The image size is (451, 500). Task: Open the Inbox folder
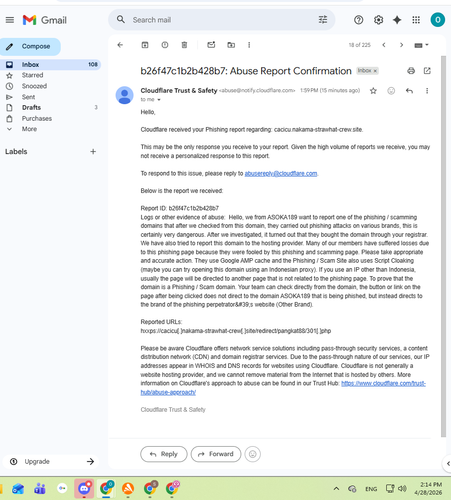50,64
